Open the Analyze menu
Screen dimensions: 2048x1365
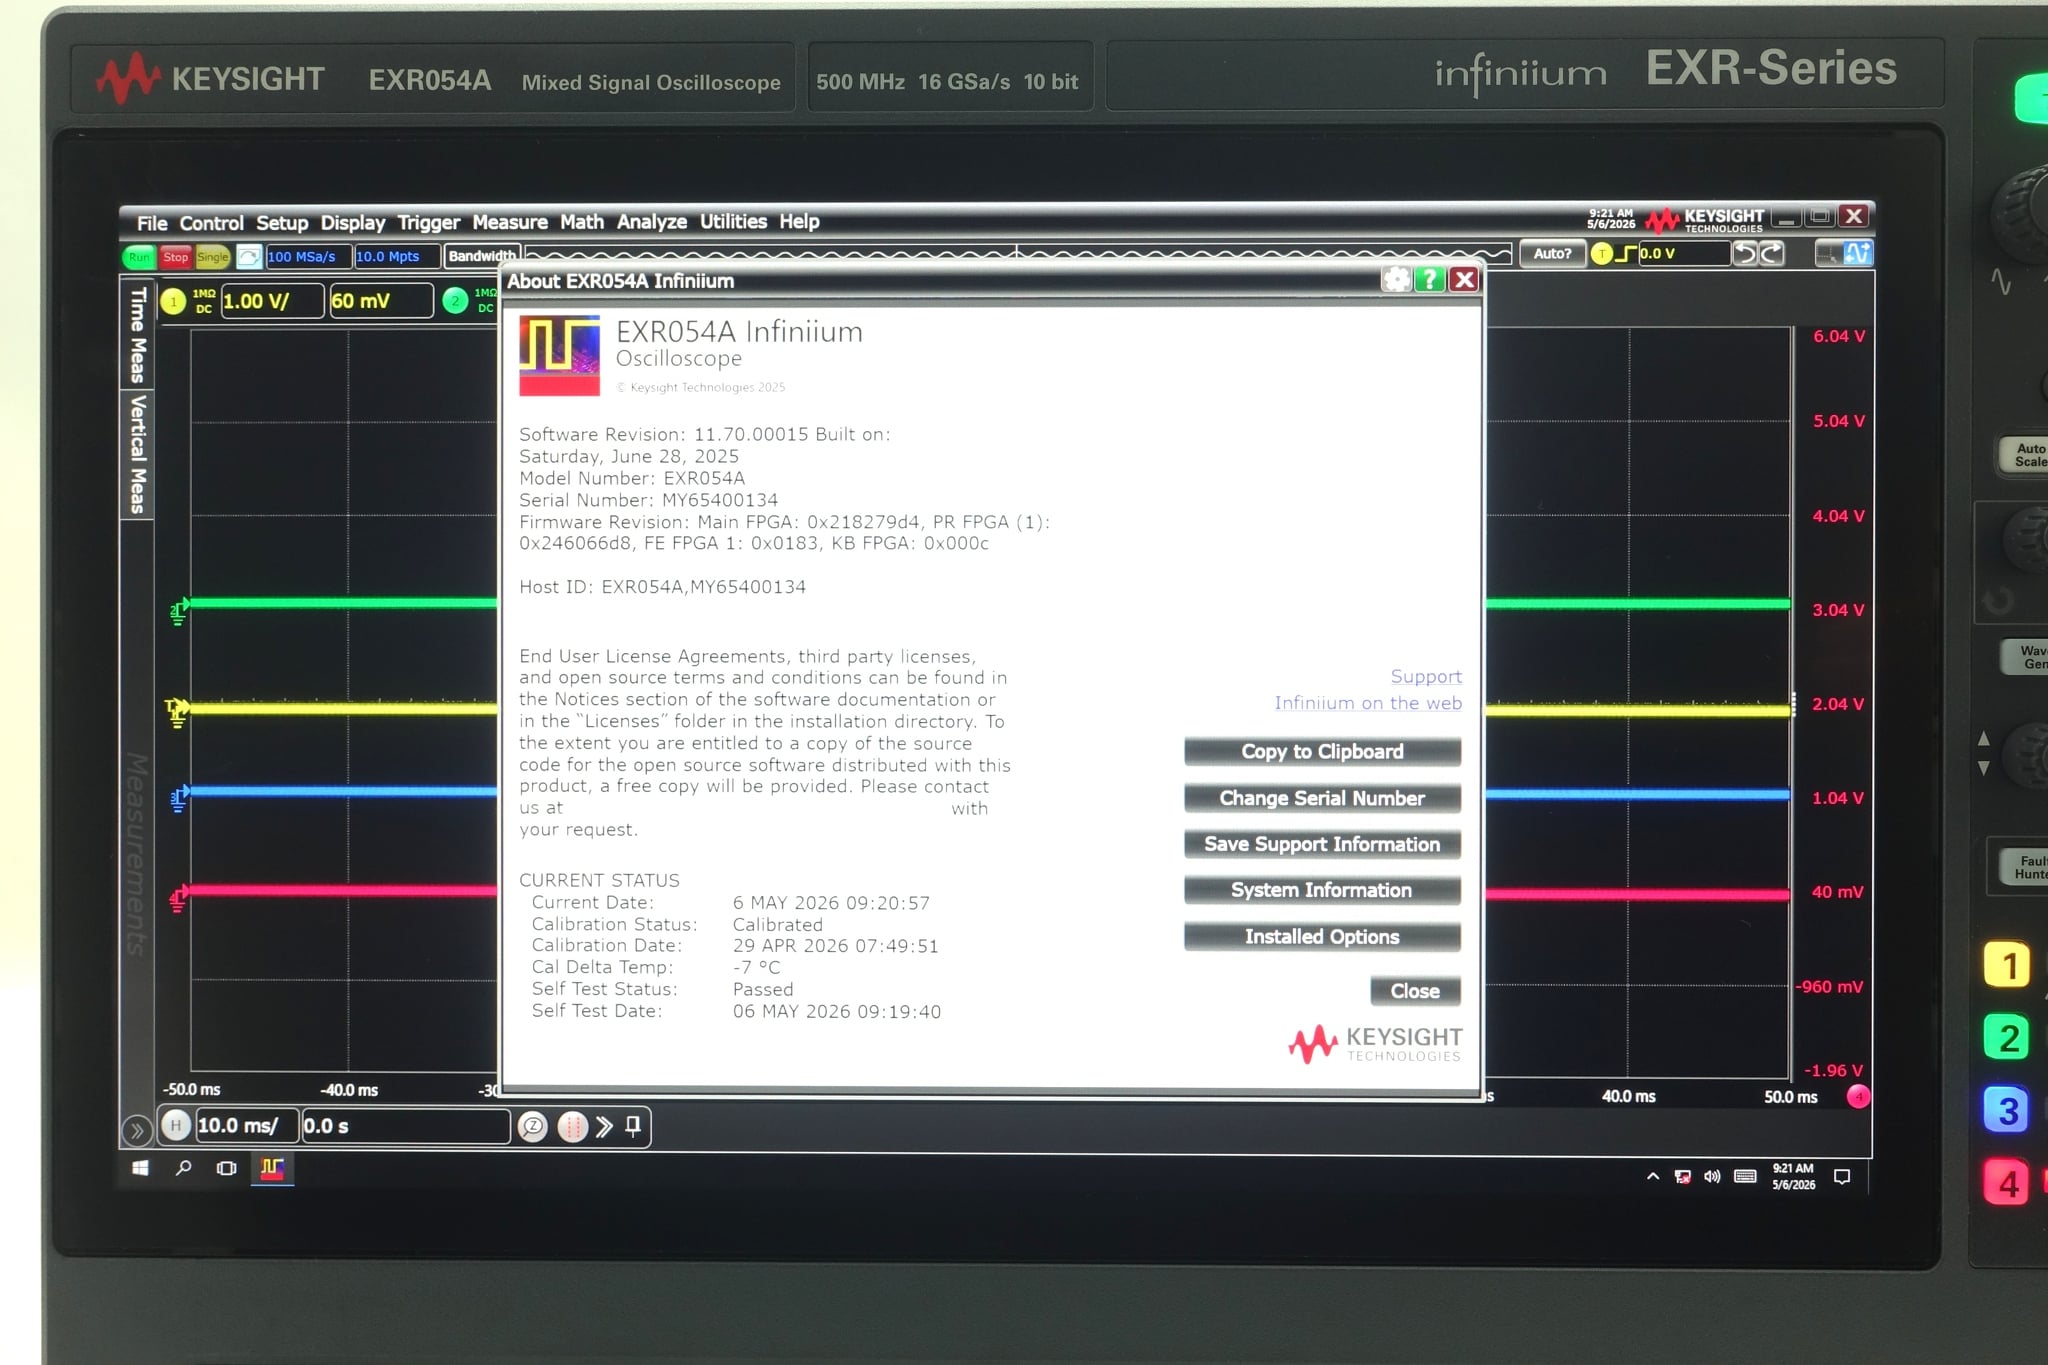652,221
